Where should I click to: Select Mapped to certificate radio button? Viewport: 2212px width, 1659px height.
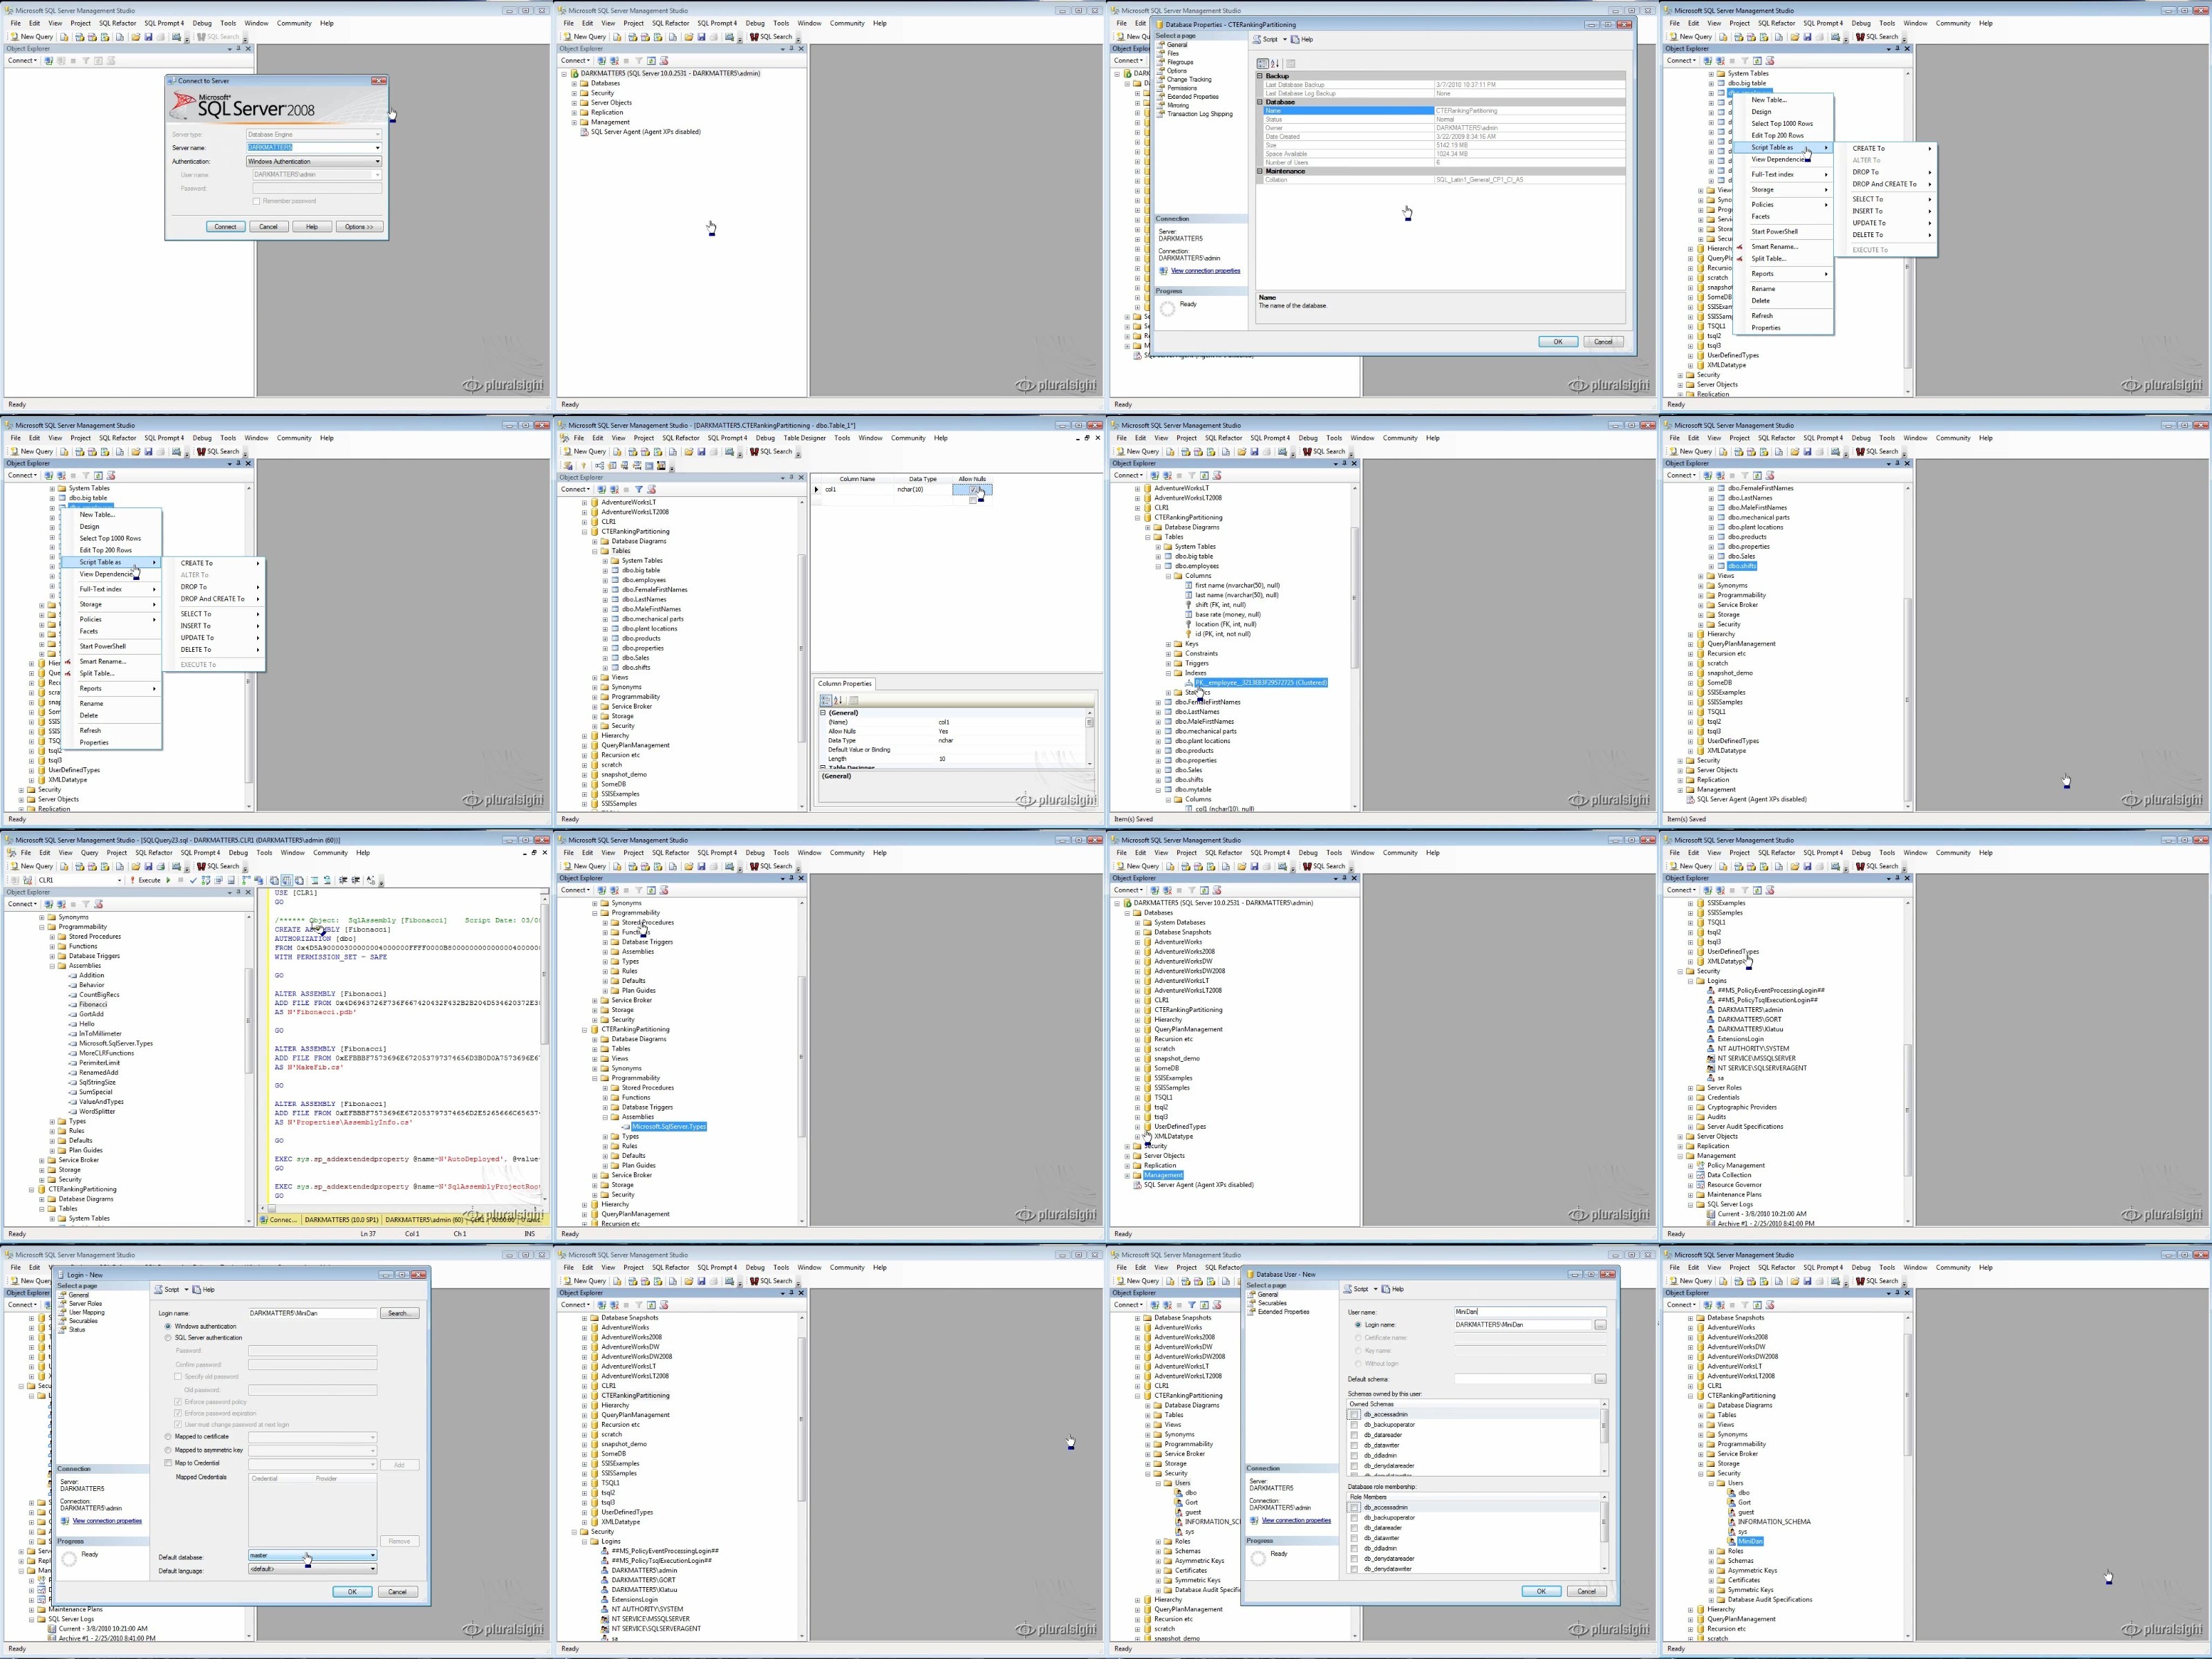168,1436
